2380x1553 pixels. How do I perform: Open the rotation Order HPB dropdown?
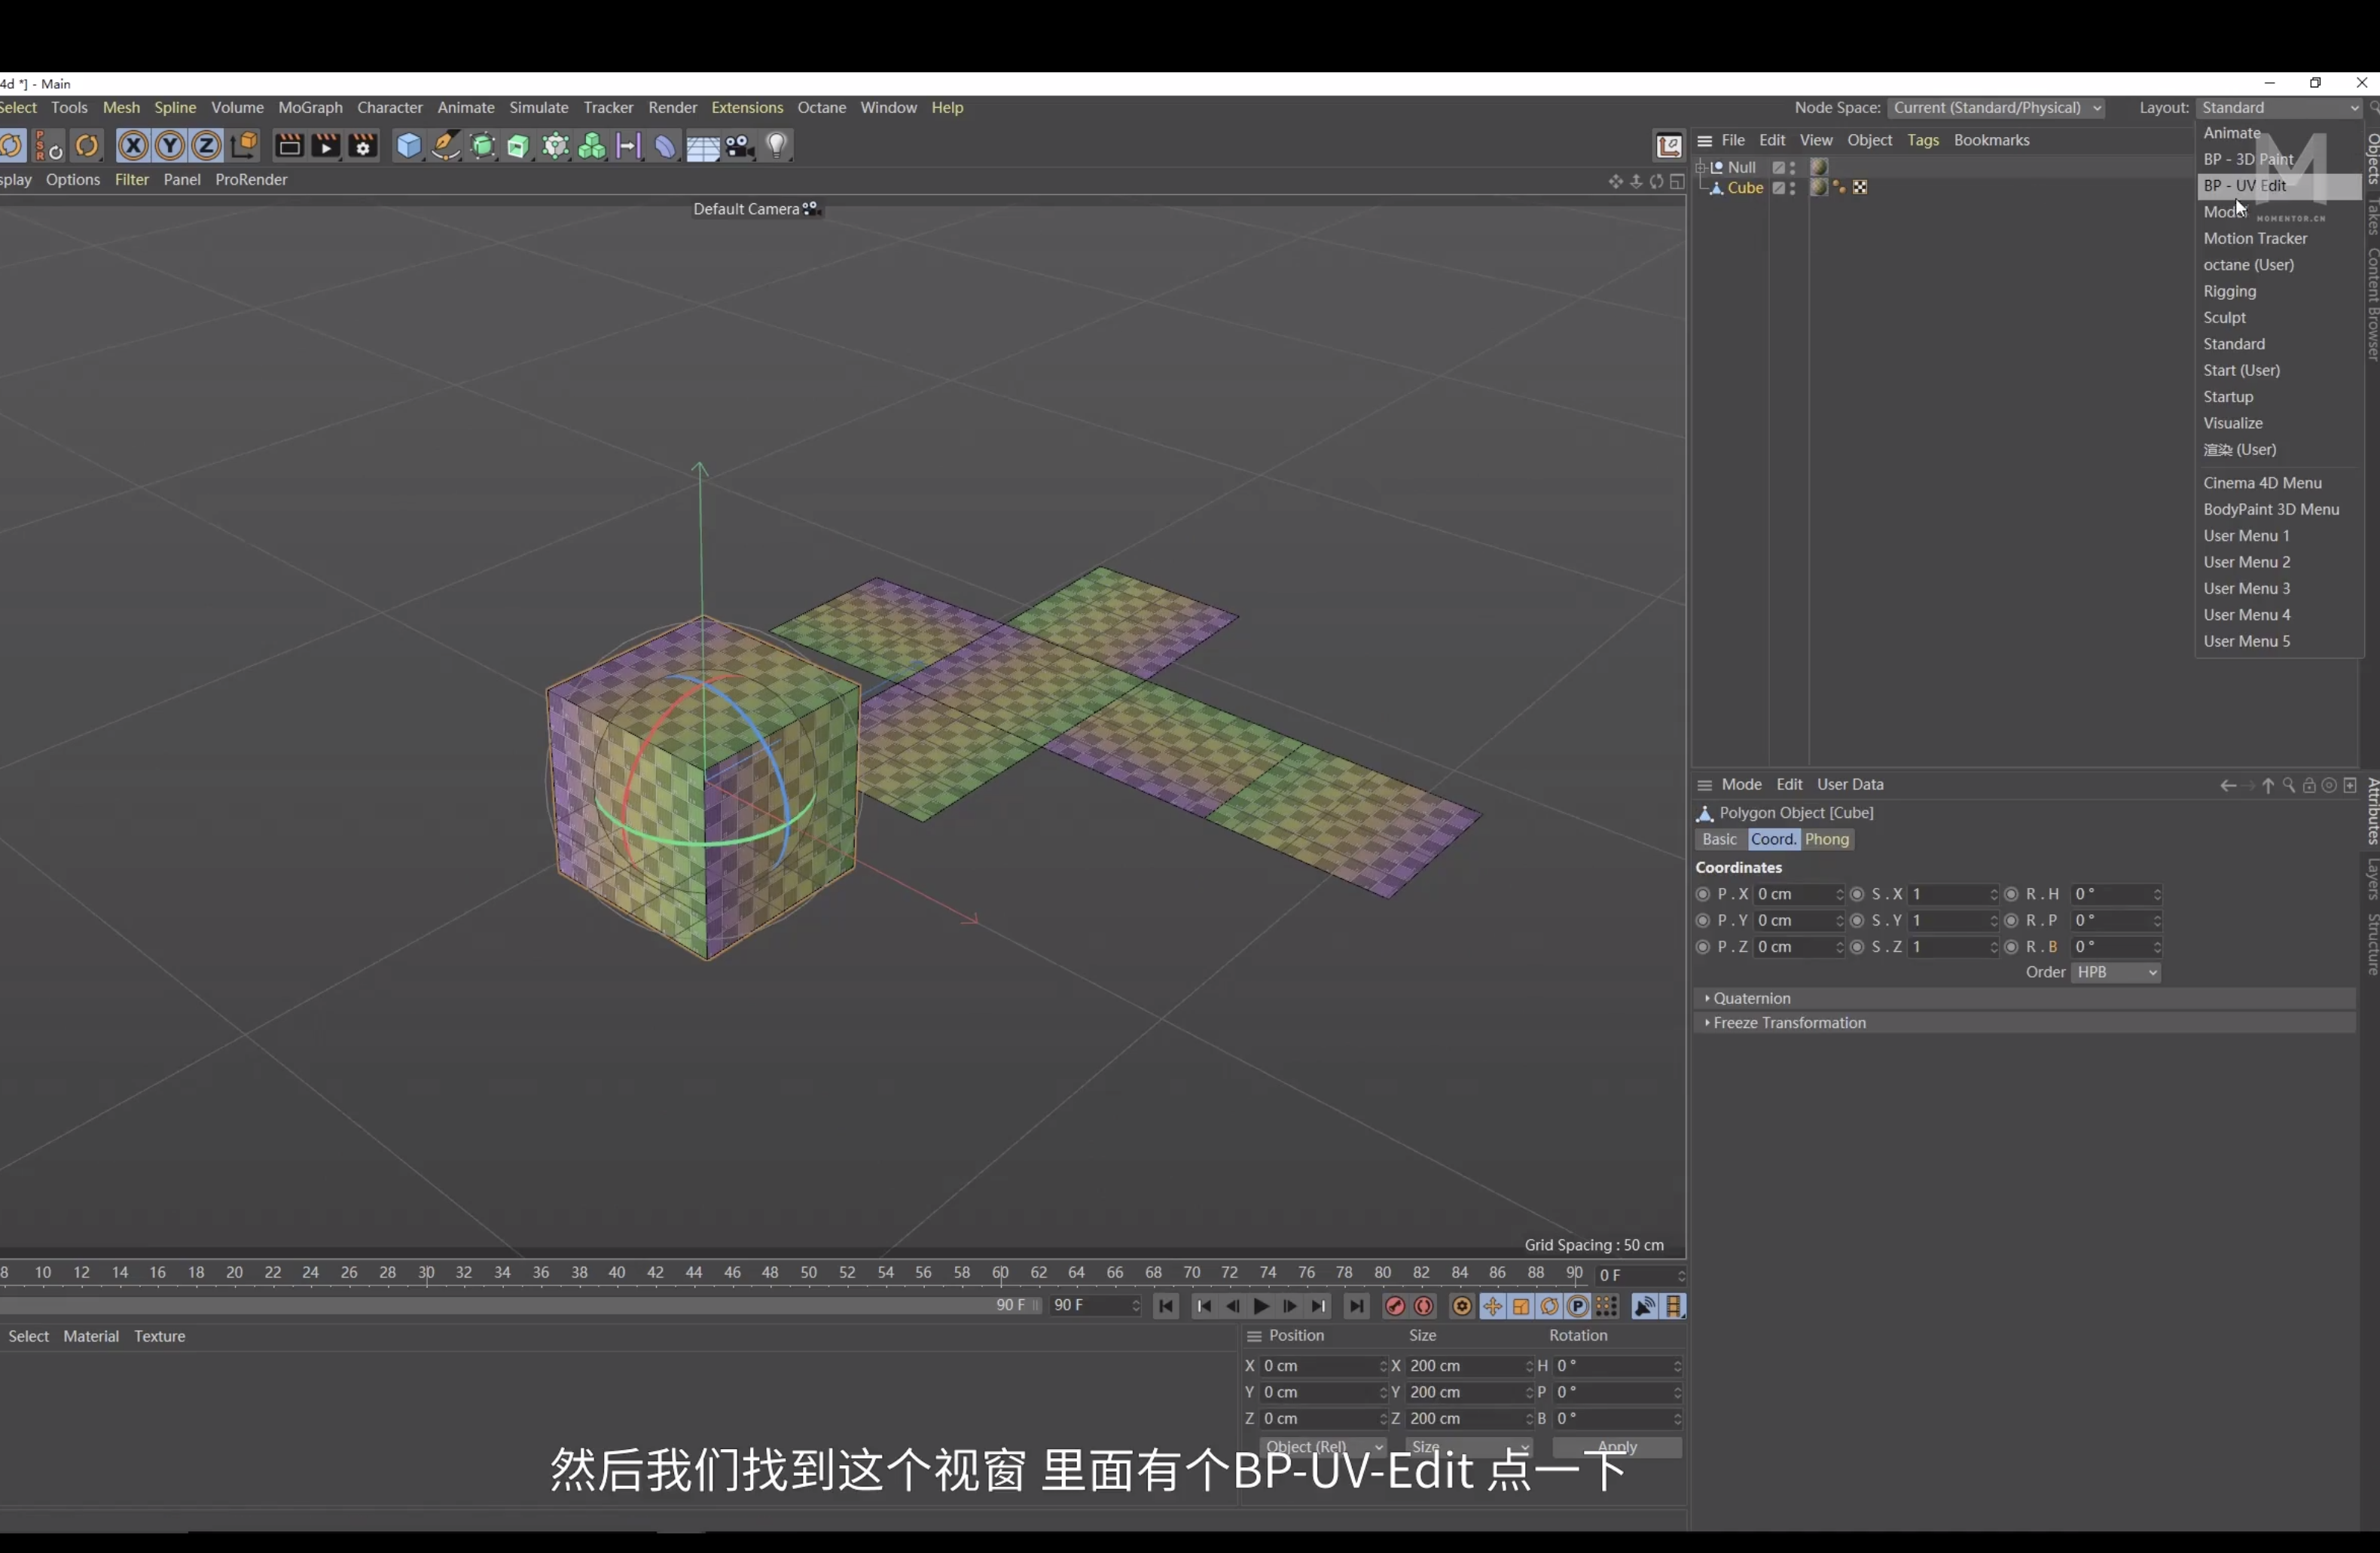click(x=2116, y=973)
